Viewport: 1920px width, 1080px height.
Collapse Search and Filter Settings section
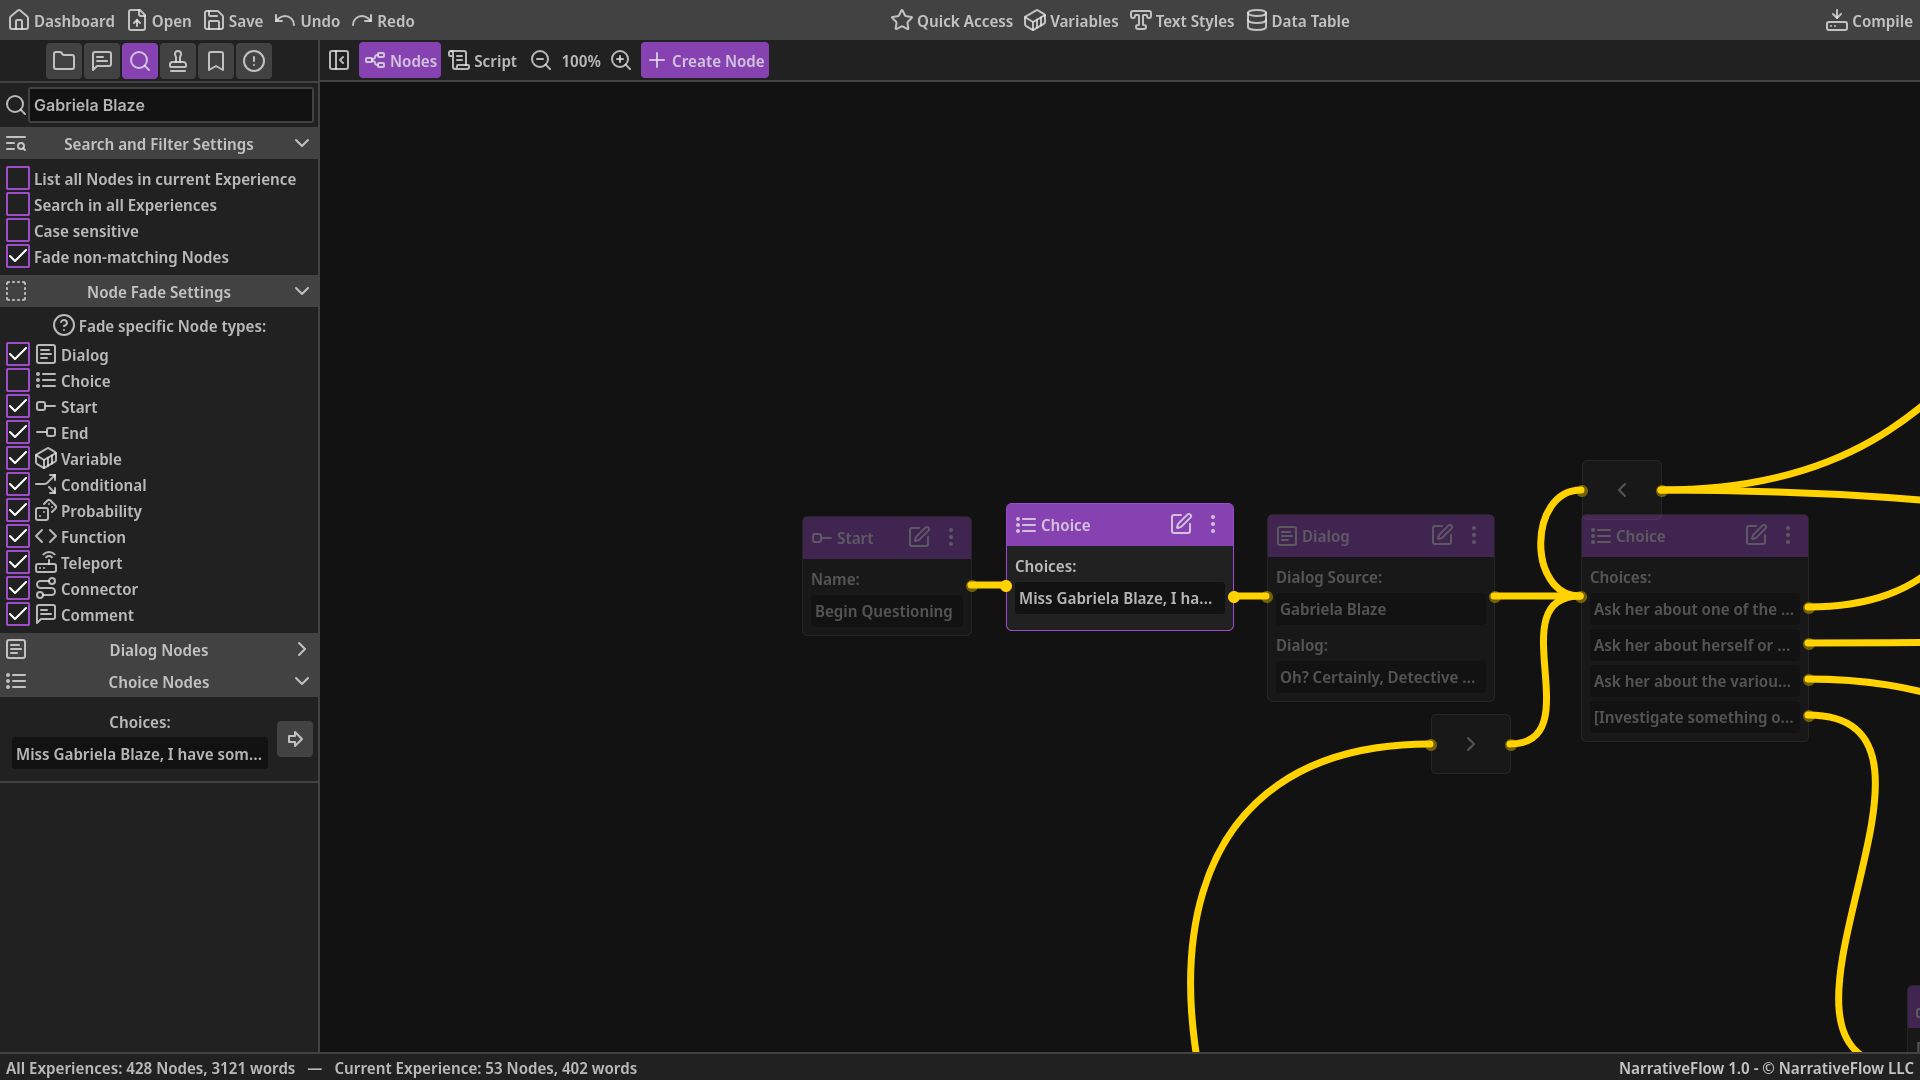tap(302, 144)
